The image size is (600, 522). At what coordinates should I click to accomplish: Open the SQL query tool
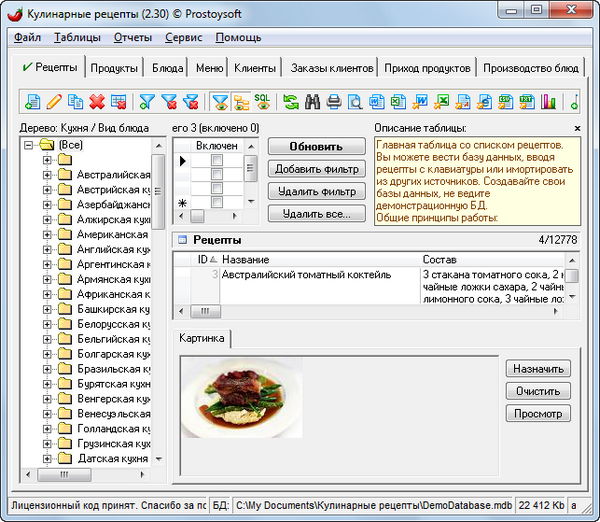(262, 101)
